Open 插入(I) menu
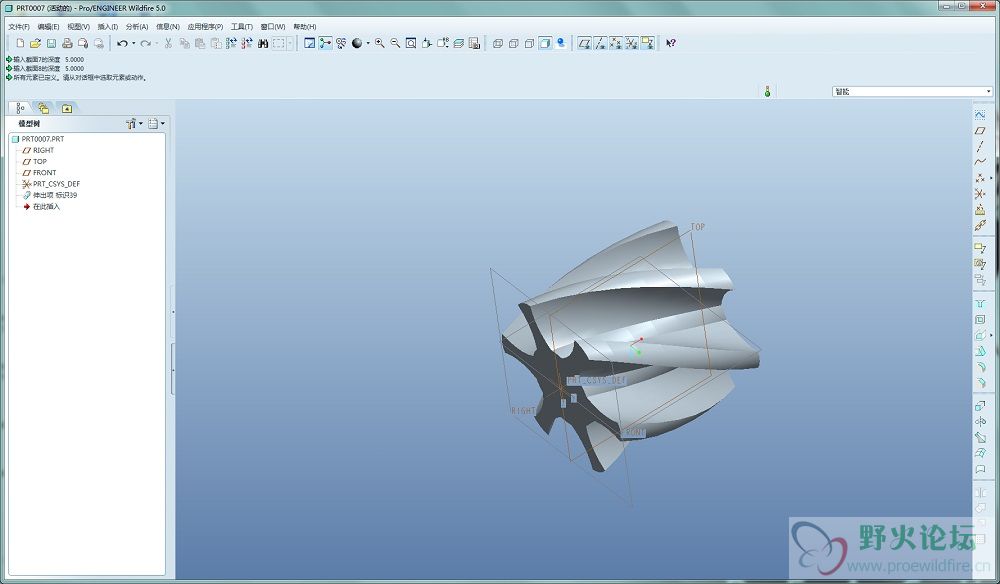 pyautogui.click(x=107, y=27)
